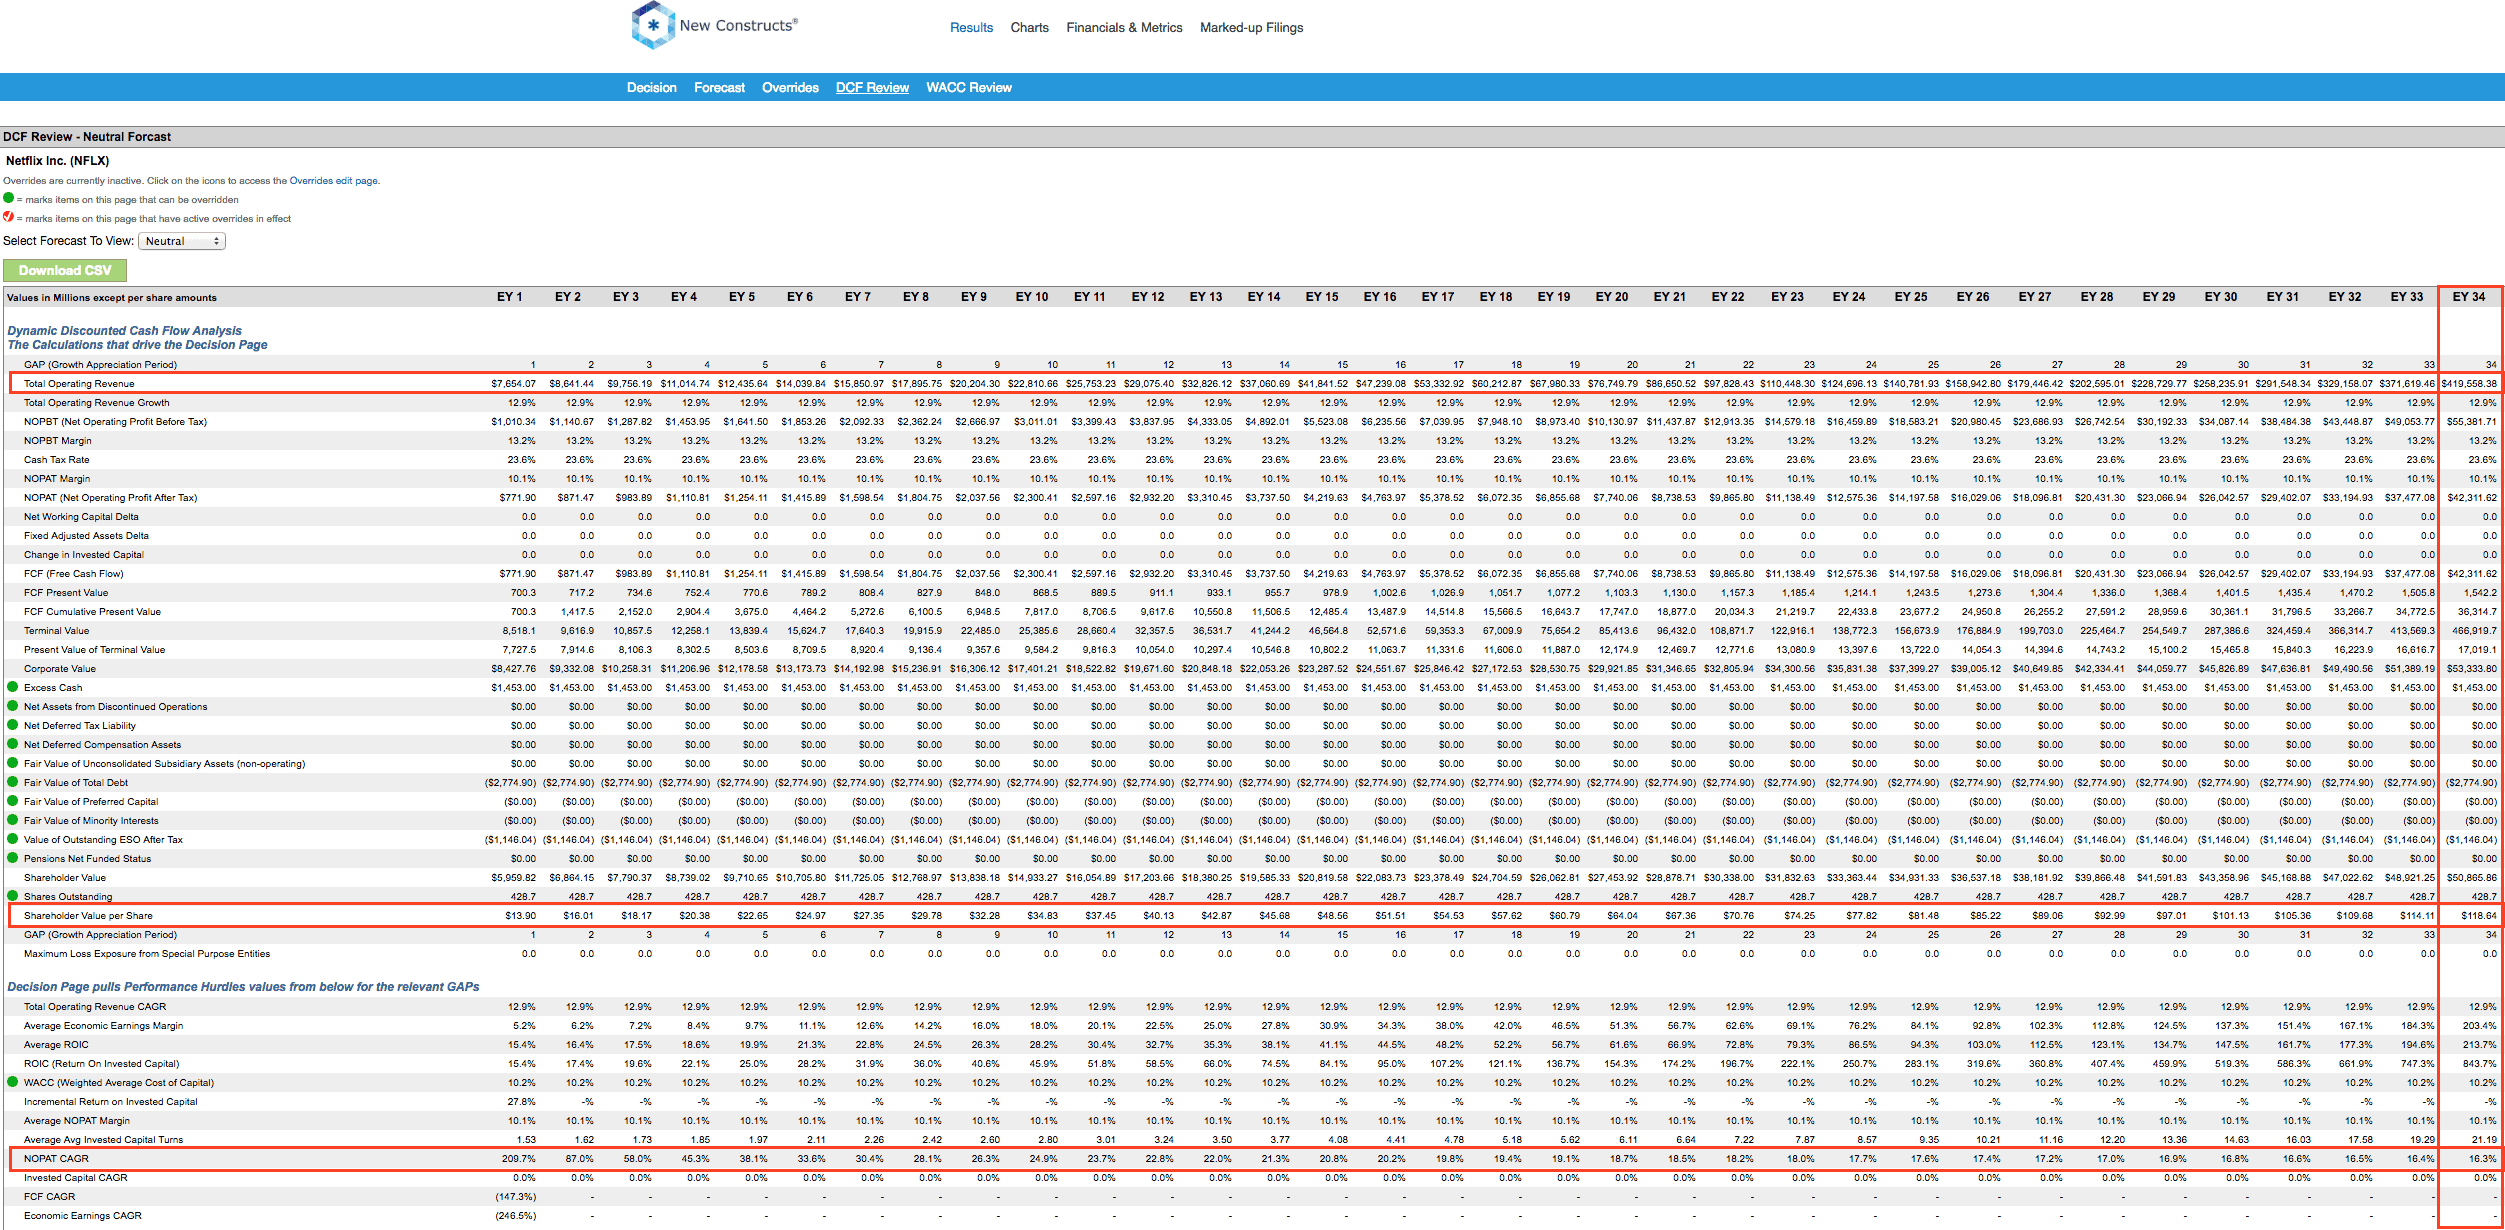Click Value of Outstanding ESO override icon
The height and width of the screenshot is (1230, 2505).
(x=13, y=839)
